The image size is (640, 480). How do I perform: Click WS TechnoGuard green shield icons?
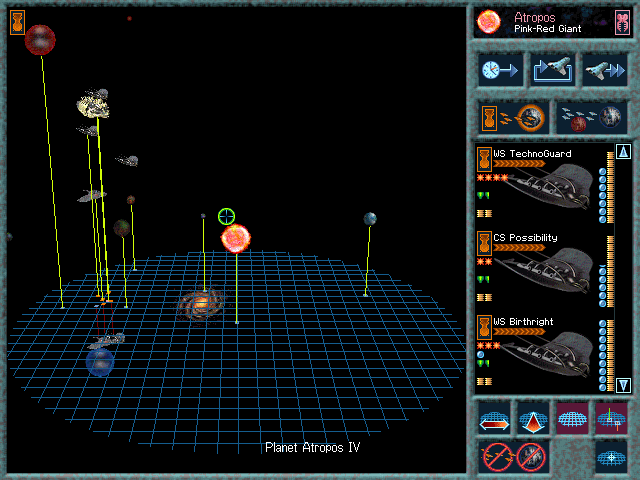(483, 196)
